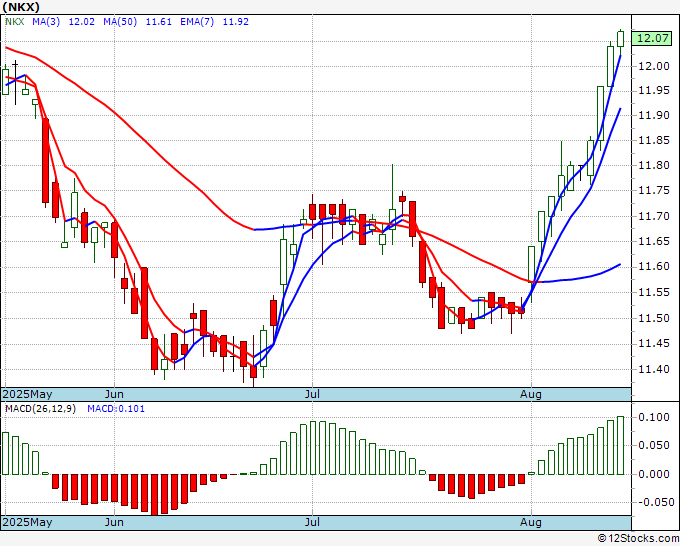The image size is (680, 546).
Task: Click the 11.45 price axis label
Action: 654,344
